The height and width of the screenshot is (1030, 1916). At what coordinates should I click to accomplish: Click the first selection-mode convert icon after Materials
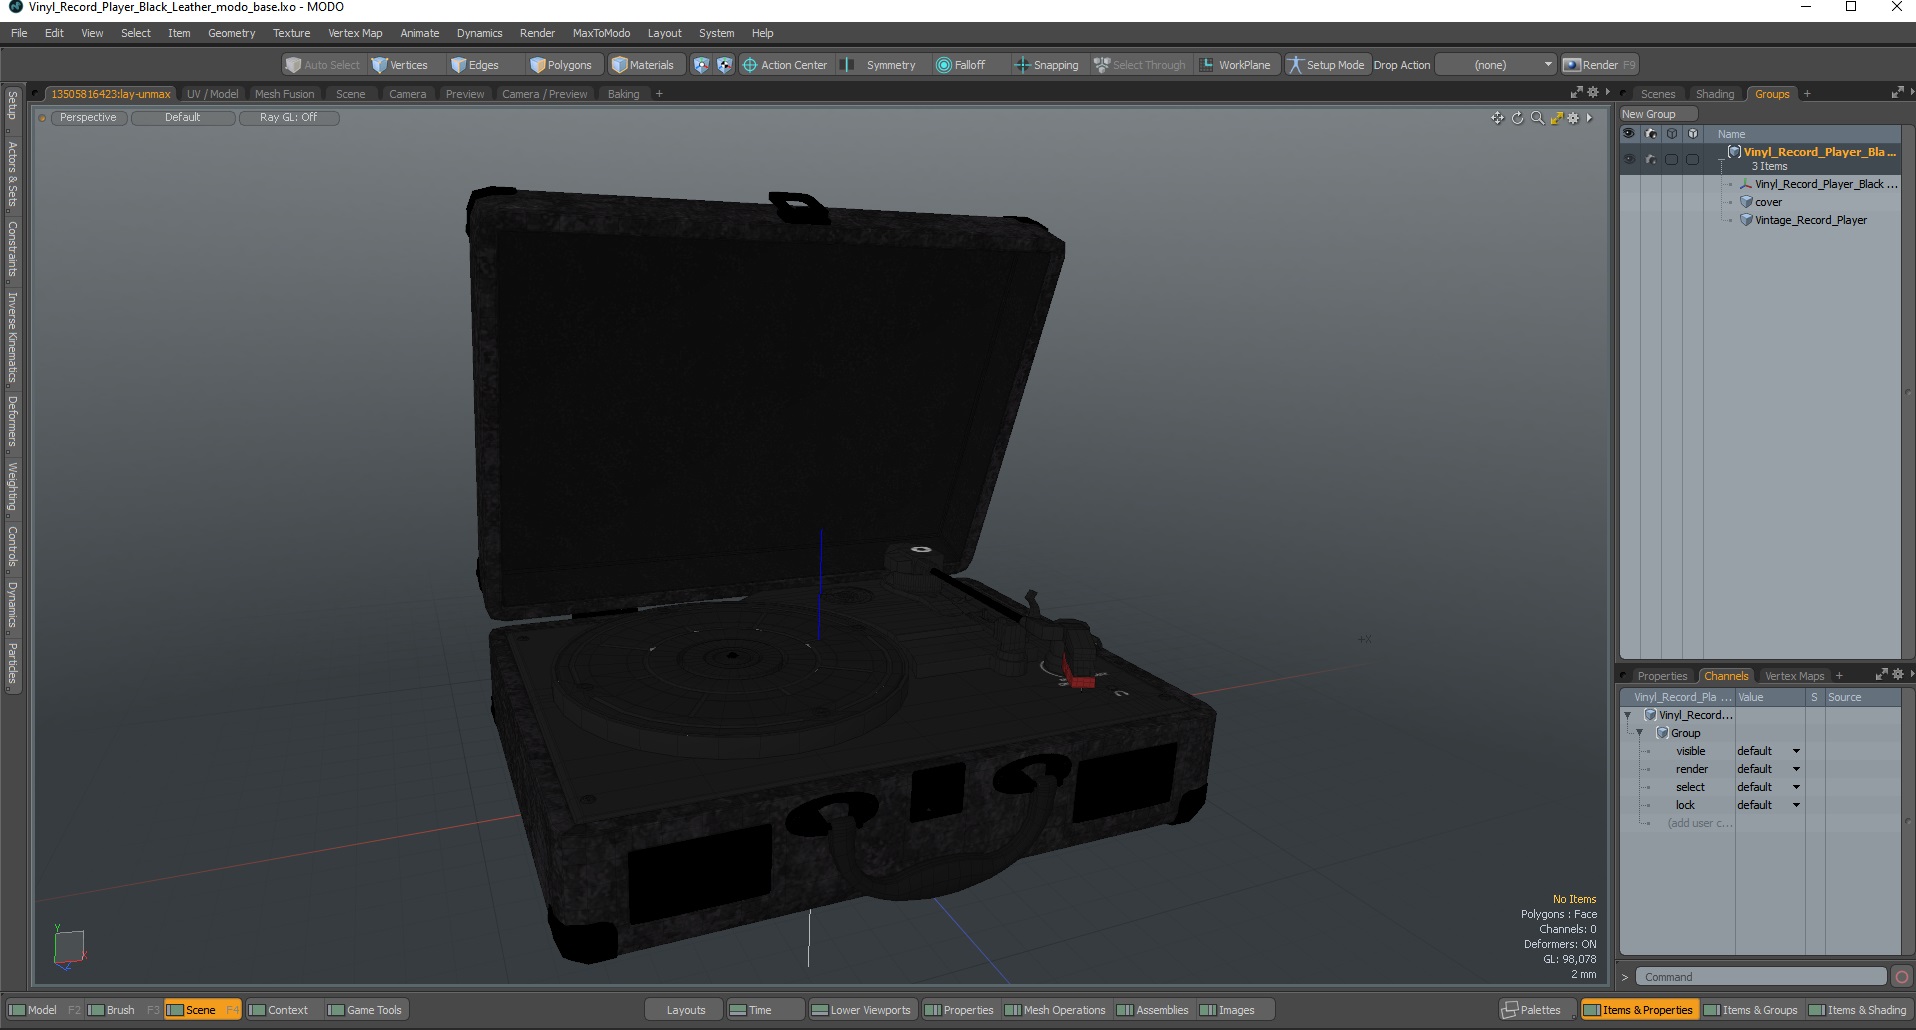coord(701,65)
